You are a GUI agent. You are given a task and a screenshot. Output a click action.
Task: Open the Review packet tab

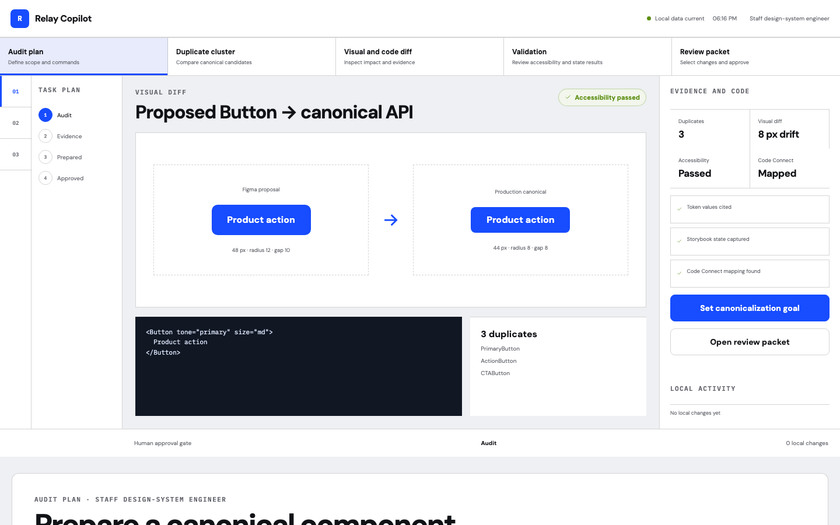click(x=755, y=56)
